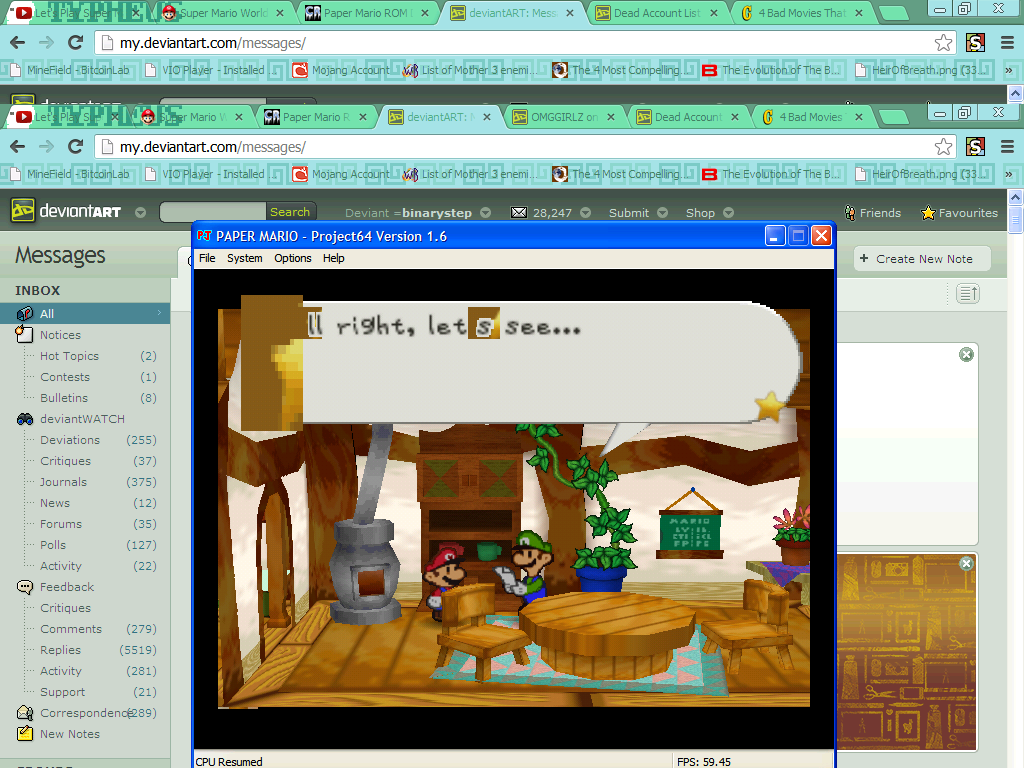Screen dimensions: 1024x768
Task: Dismiss the white message card with its X
Action: [x=967, y=354]
